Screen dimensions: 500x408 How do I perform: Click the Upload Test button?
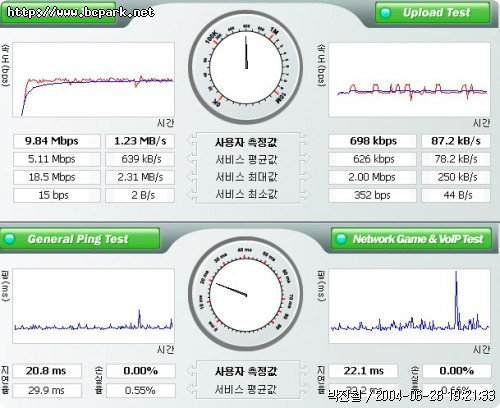click(x=432, y=13)
